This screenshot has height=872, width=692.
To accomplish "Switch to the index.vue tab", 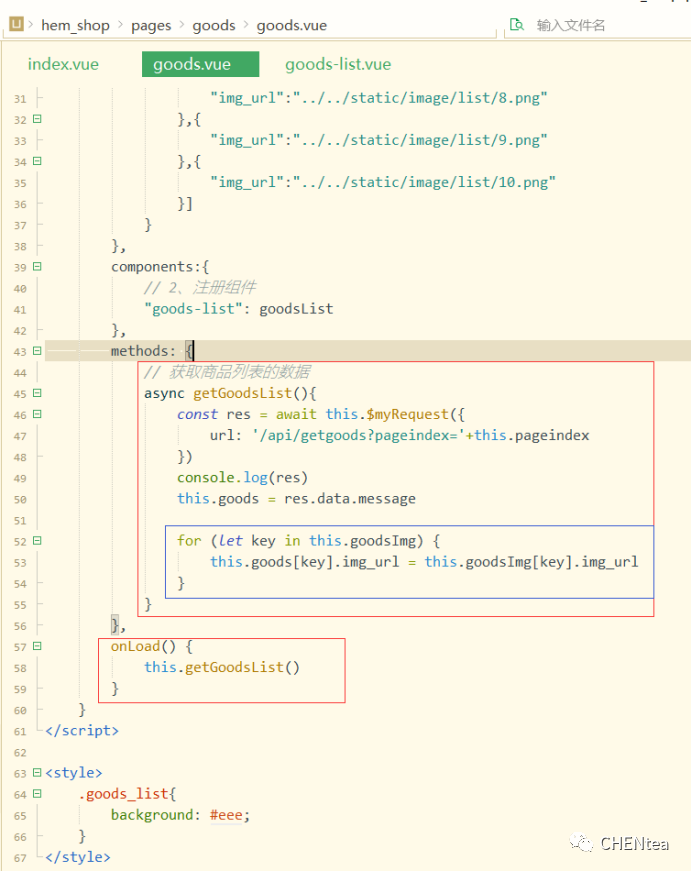I will click(63, 64).
